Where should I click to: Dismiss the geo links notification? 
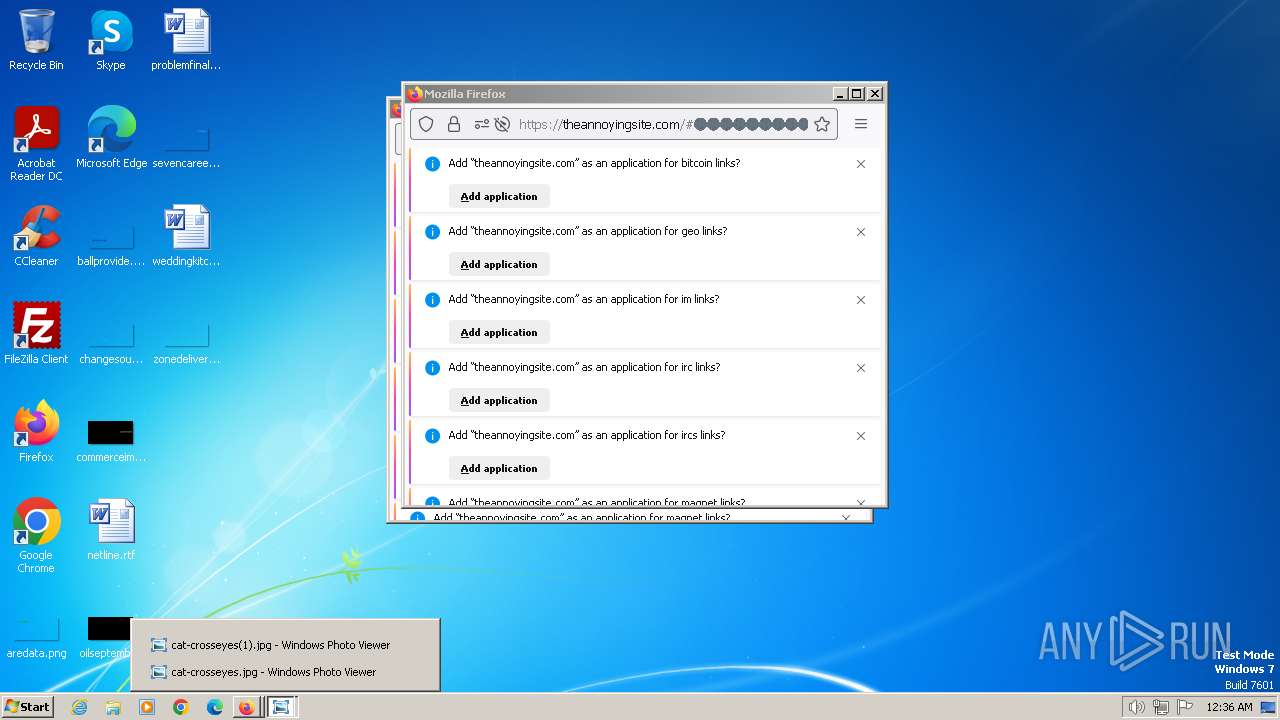click(861, 232)
